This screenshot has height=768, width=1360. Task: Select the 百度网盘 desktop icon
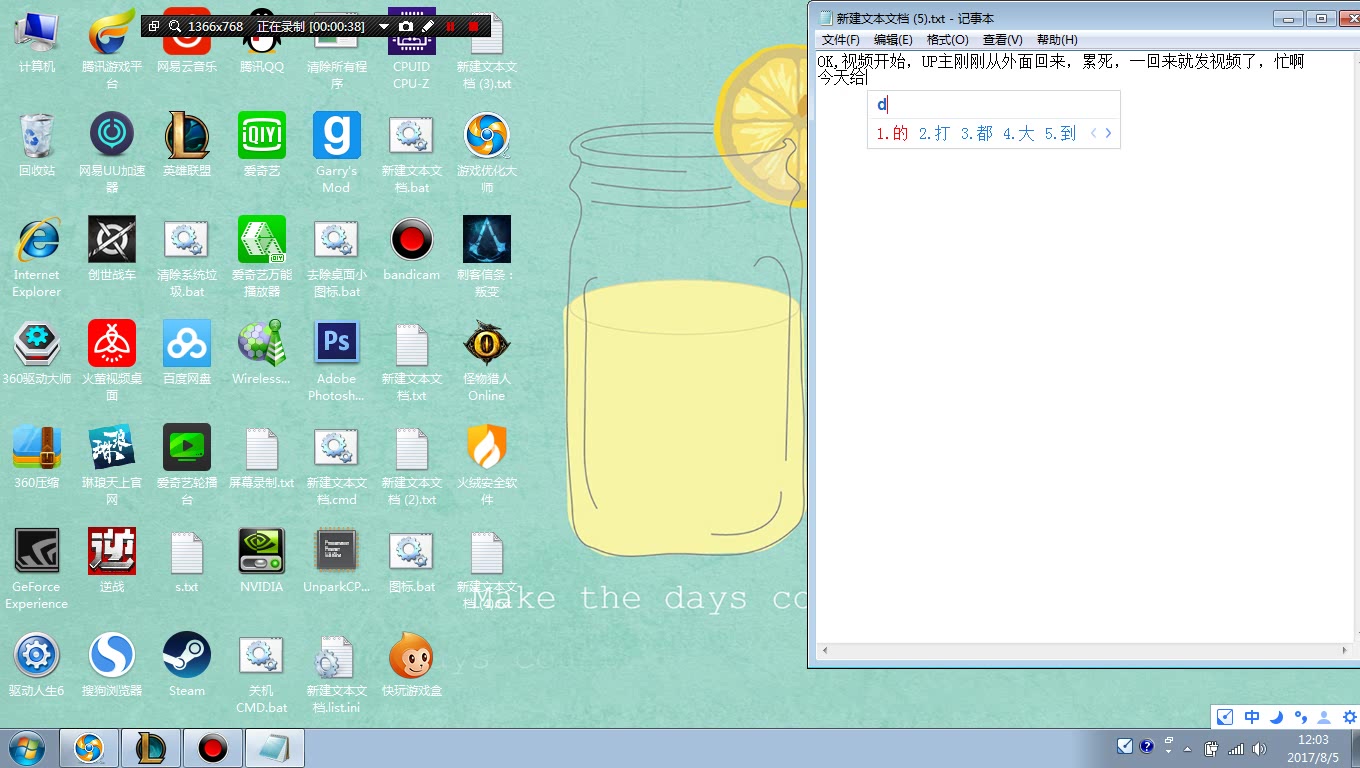[x=187, y=353]
